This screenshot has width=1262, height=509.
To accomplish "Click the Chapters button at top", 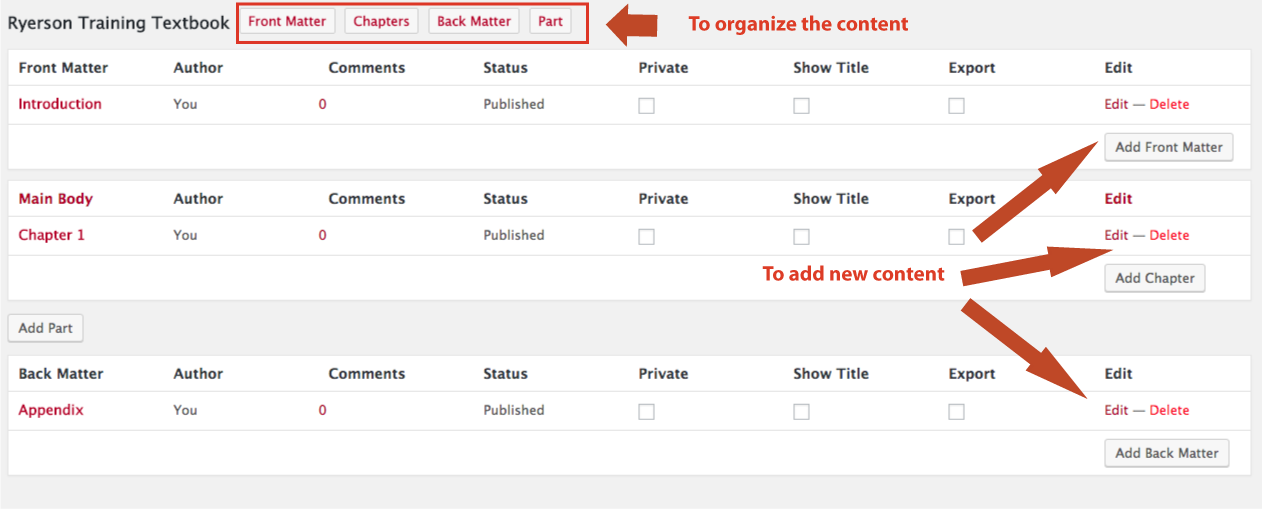I will [381, 22].
